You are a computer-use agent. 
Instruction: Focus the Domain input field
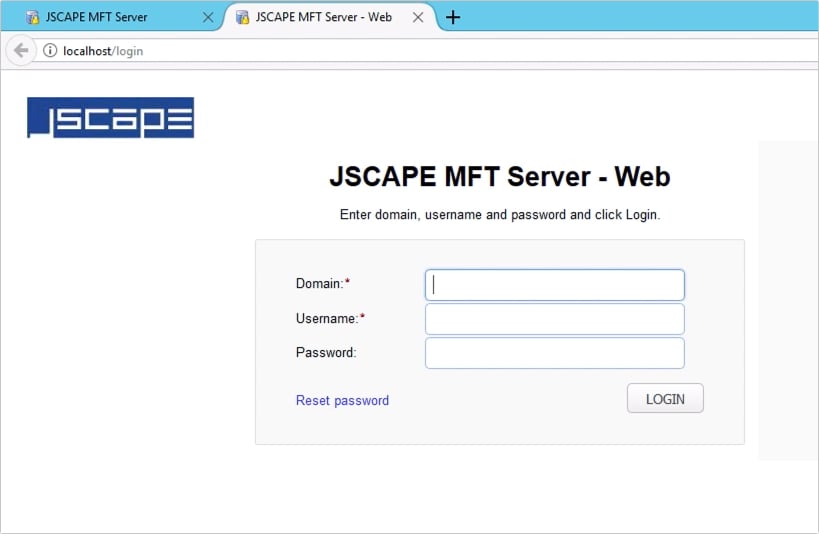(555, 285)
